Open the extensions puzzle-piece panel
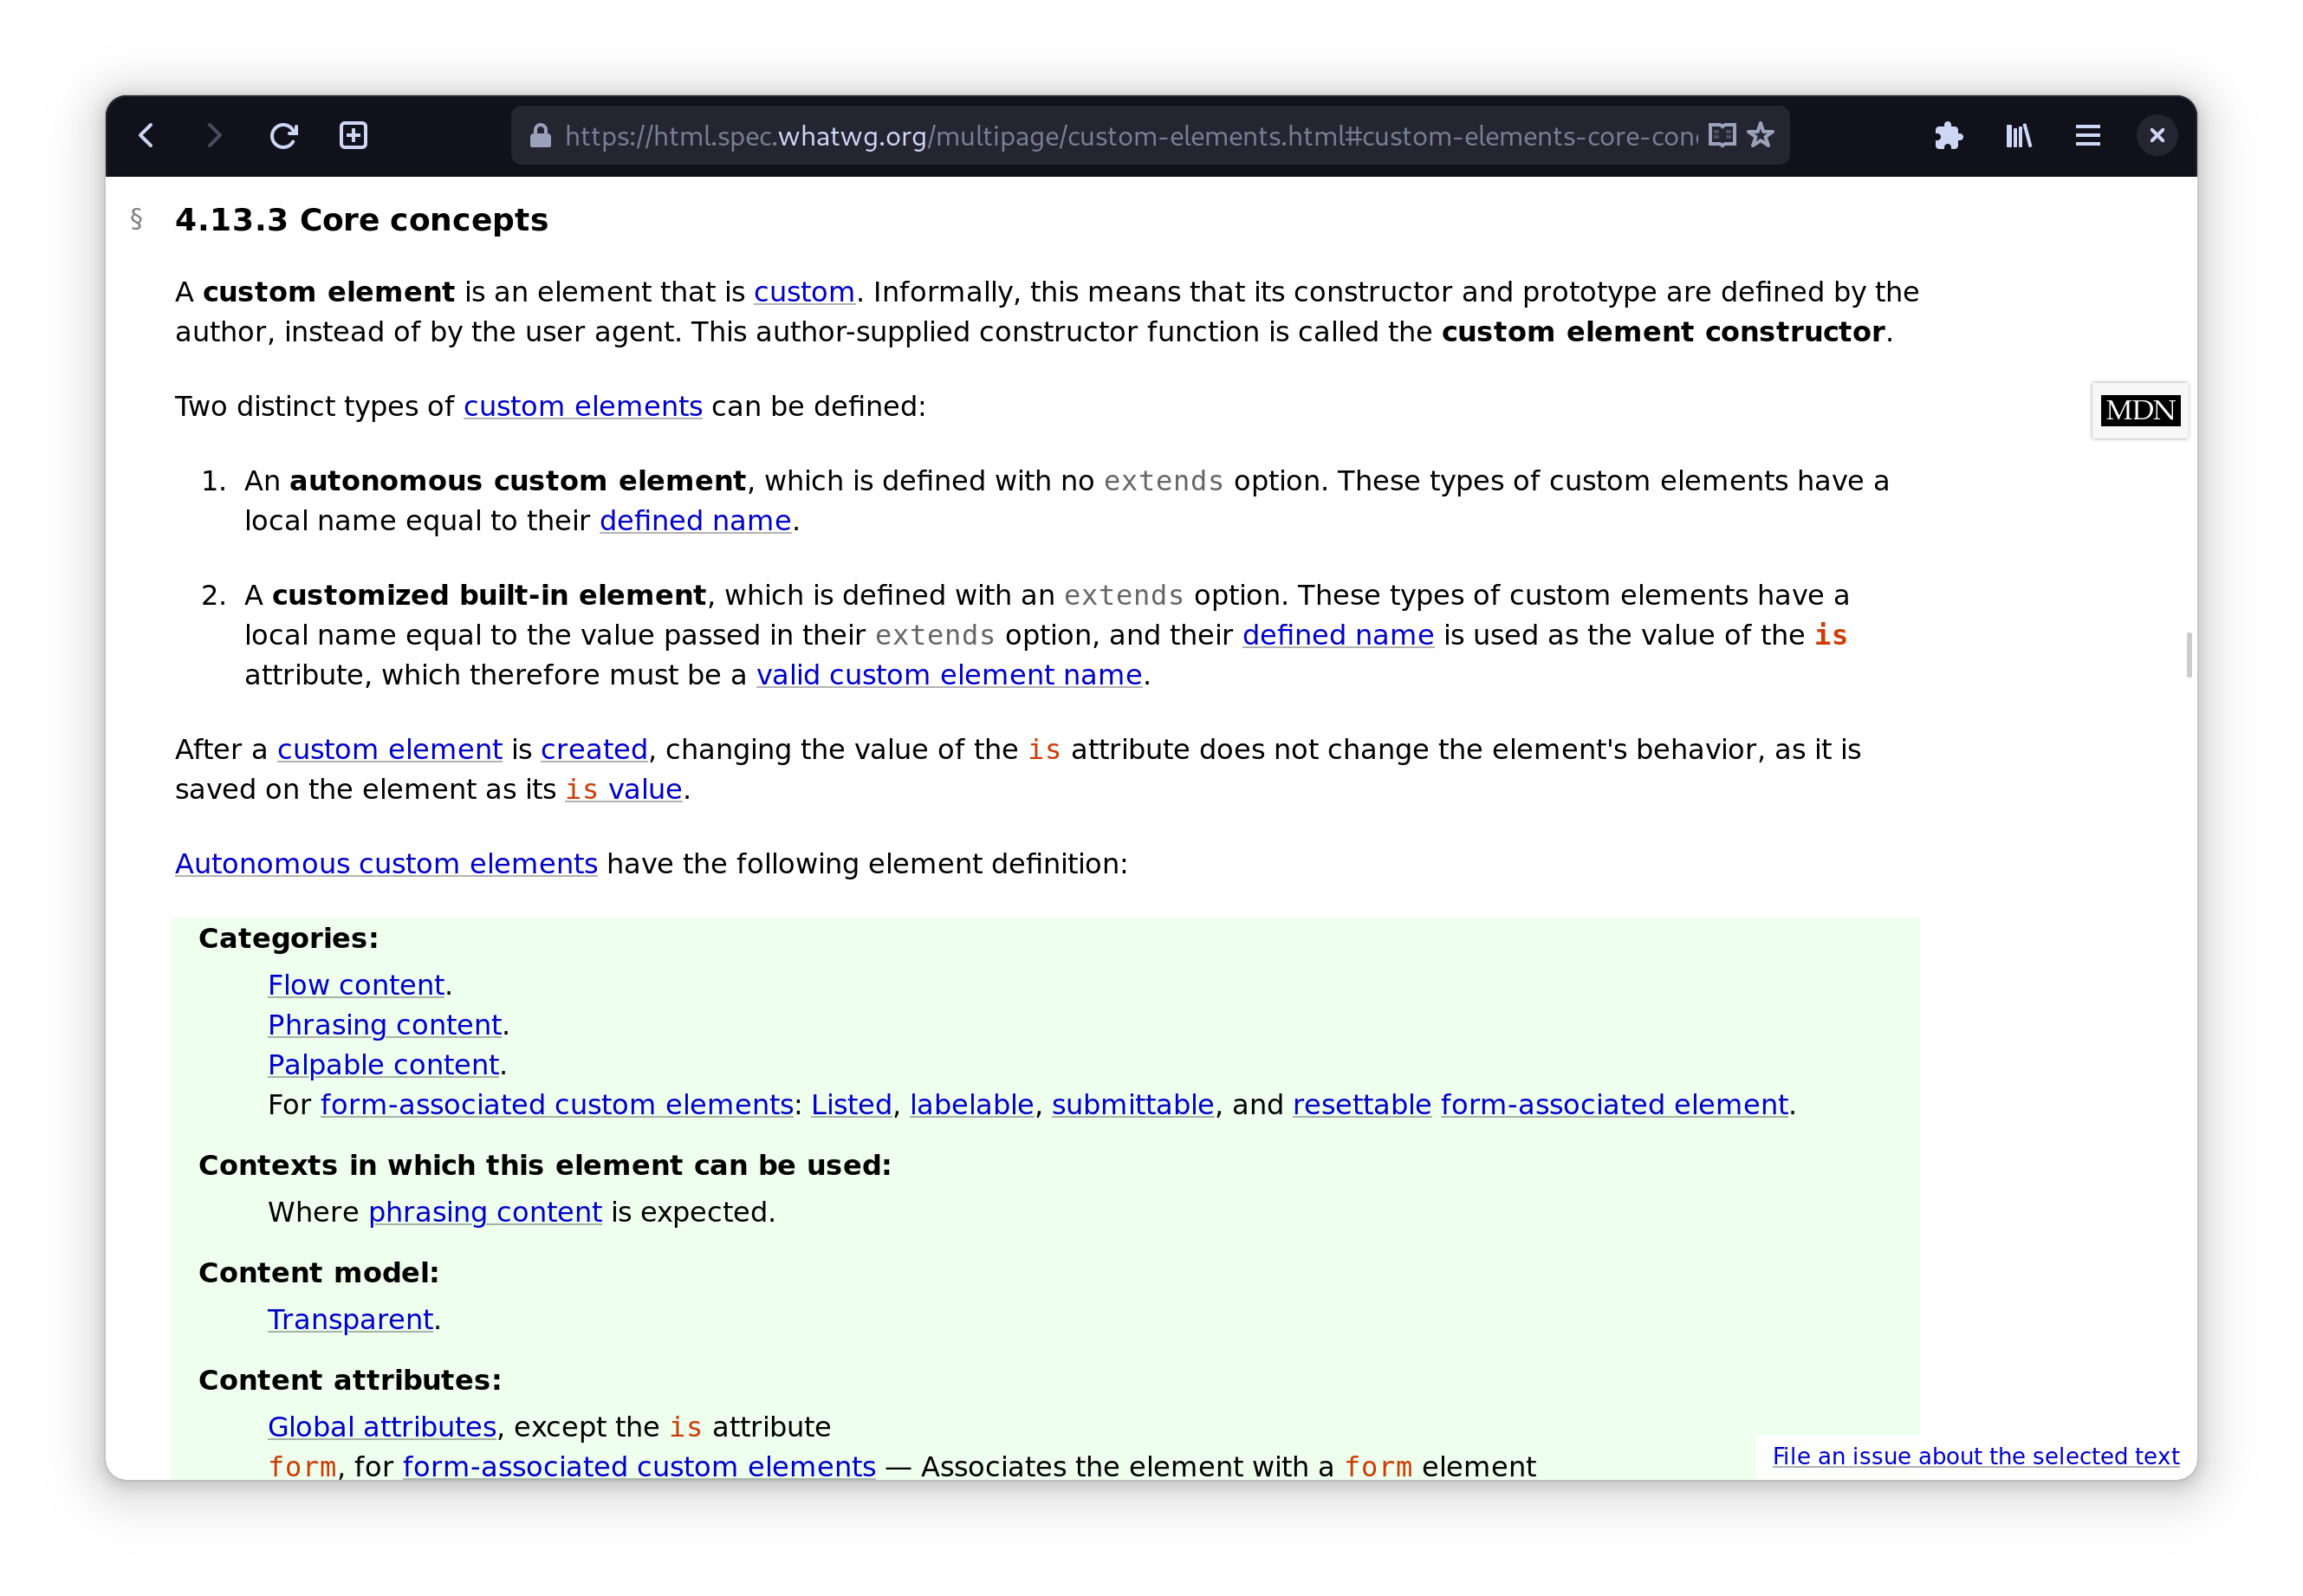Image resolution: width=2303 pixels, height=1596 pixels. [1948, 135]
